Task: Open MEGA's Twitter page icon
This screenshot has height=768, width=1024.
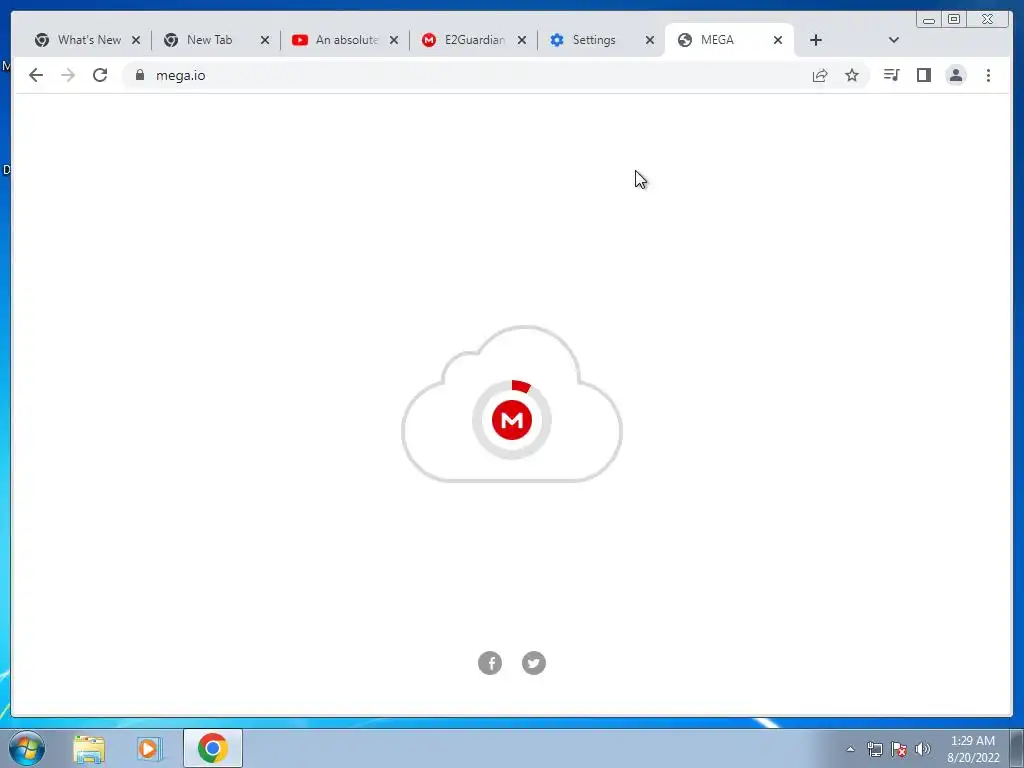Action: tap(534, 663)
